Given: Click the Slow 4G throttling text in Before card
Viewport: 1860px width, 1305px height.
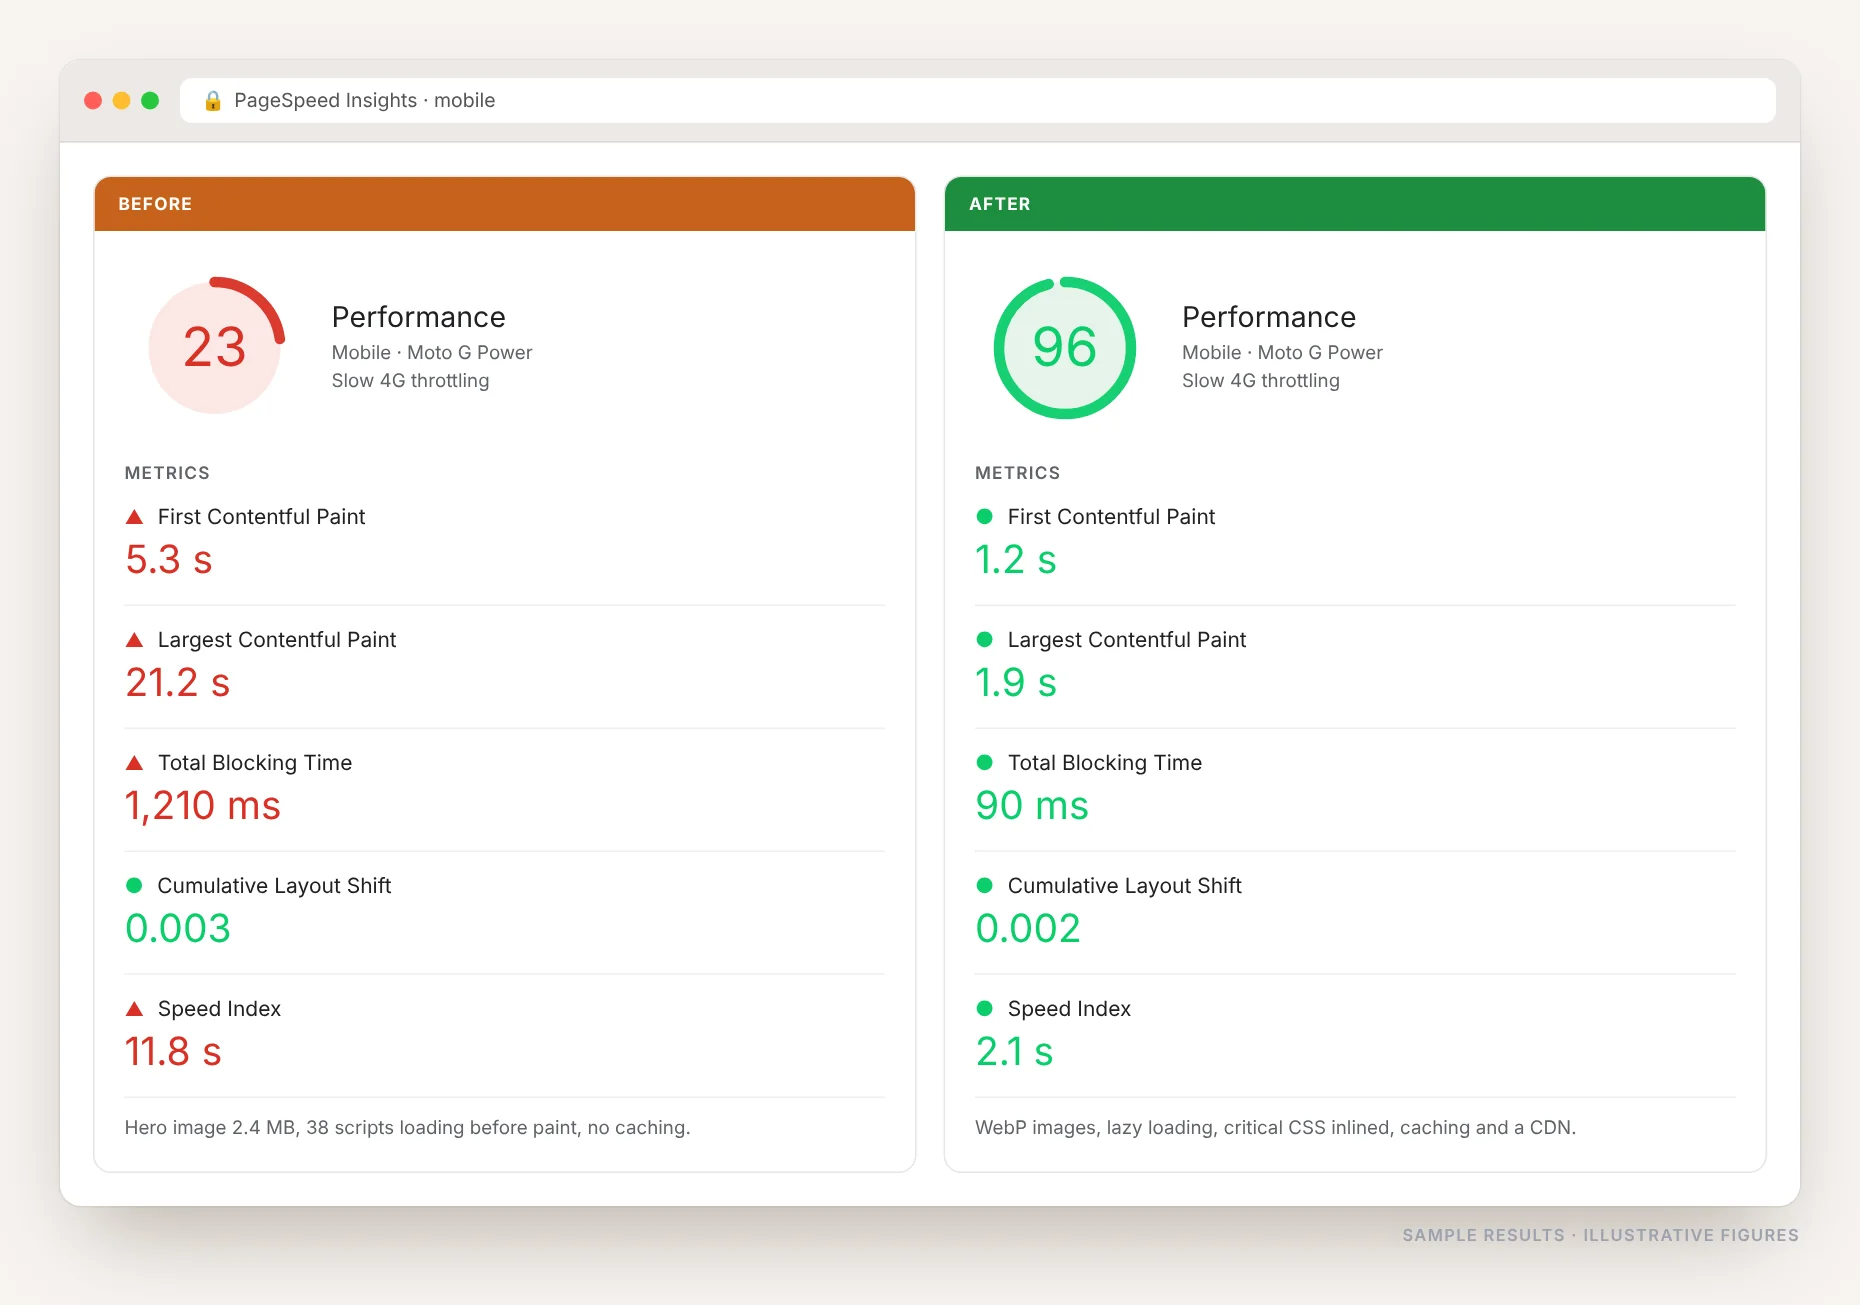Looking at the screenshot, I should coord(411,381).
